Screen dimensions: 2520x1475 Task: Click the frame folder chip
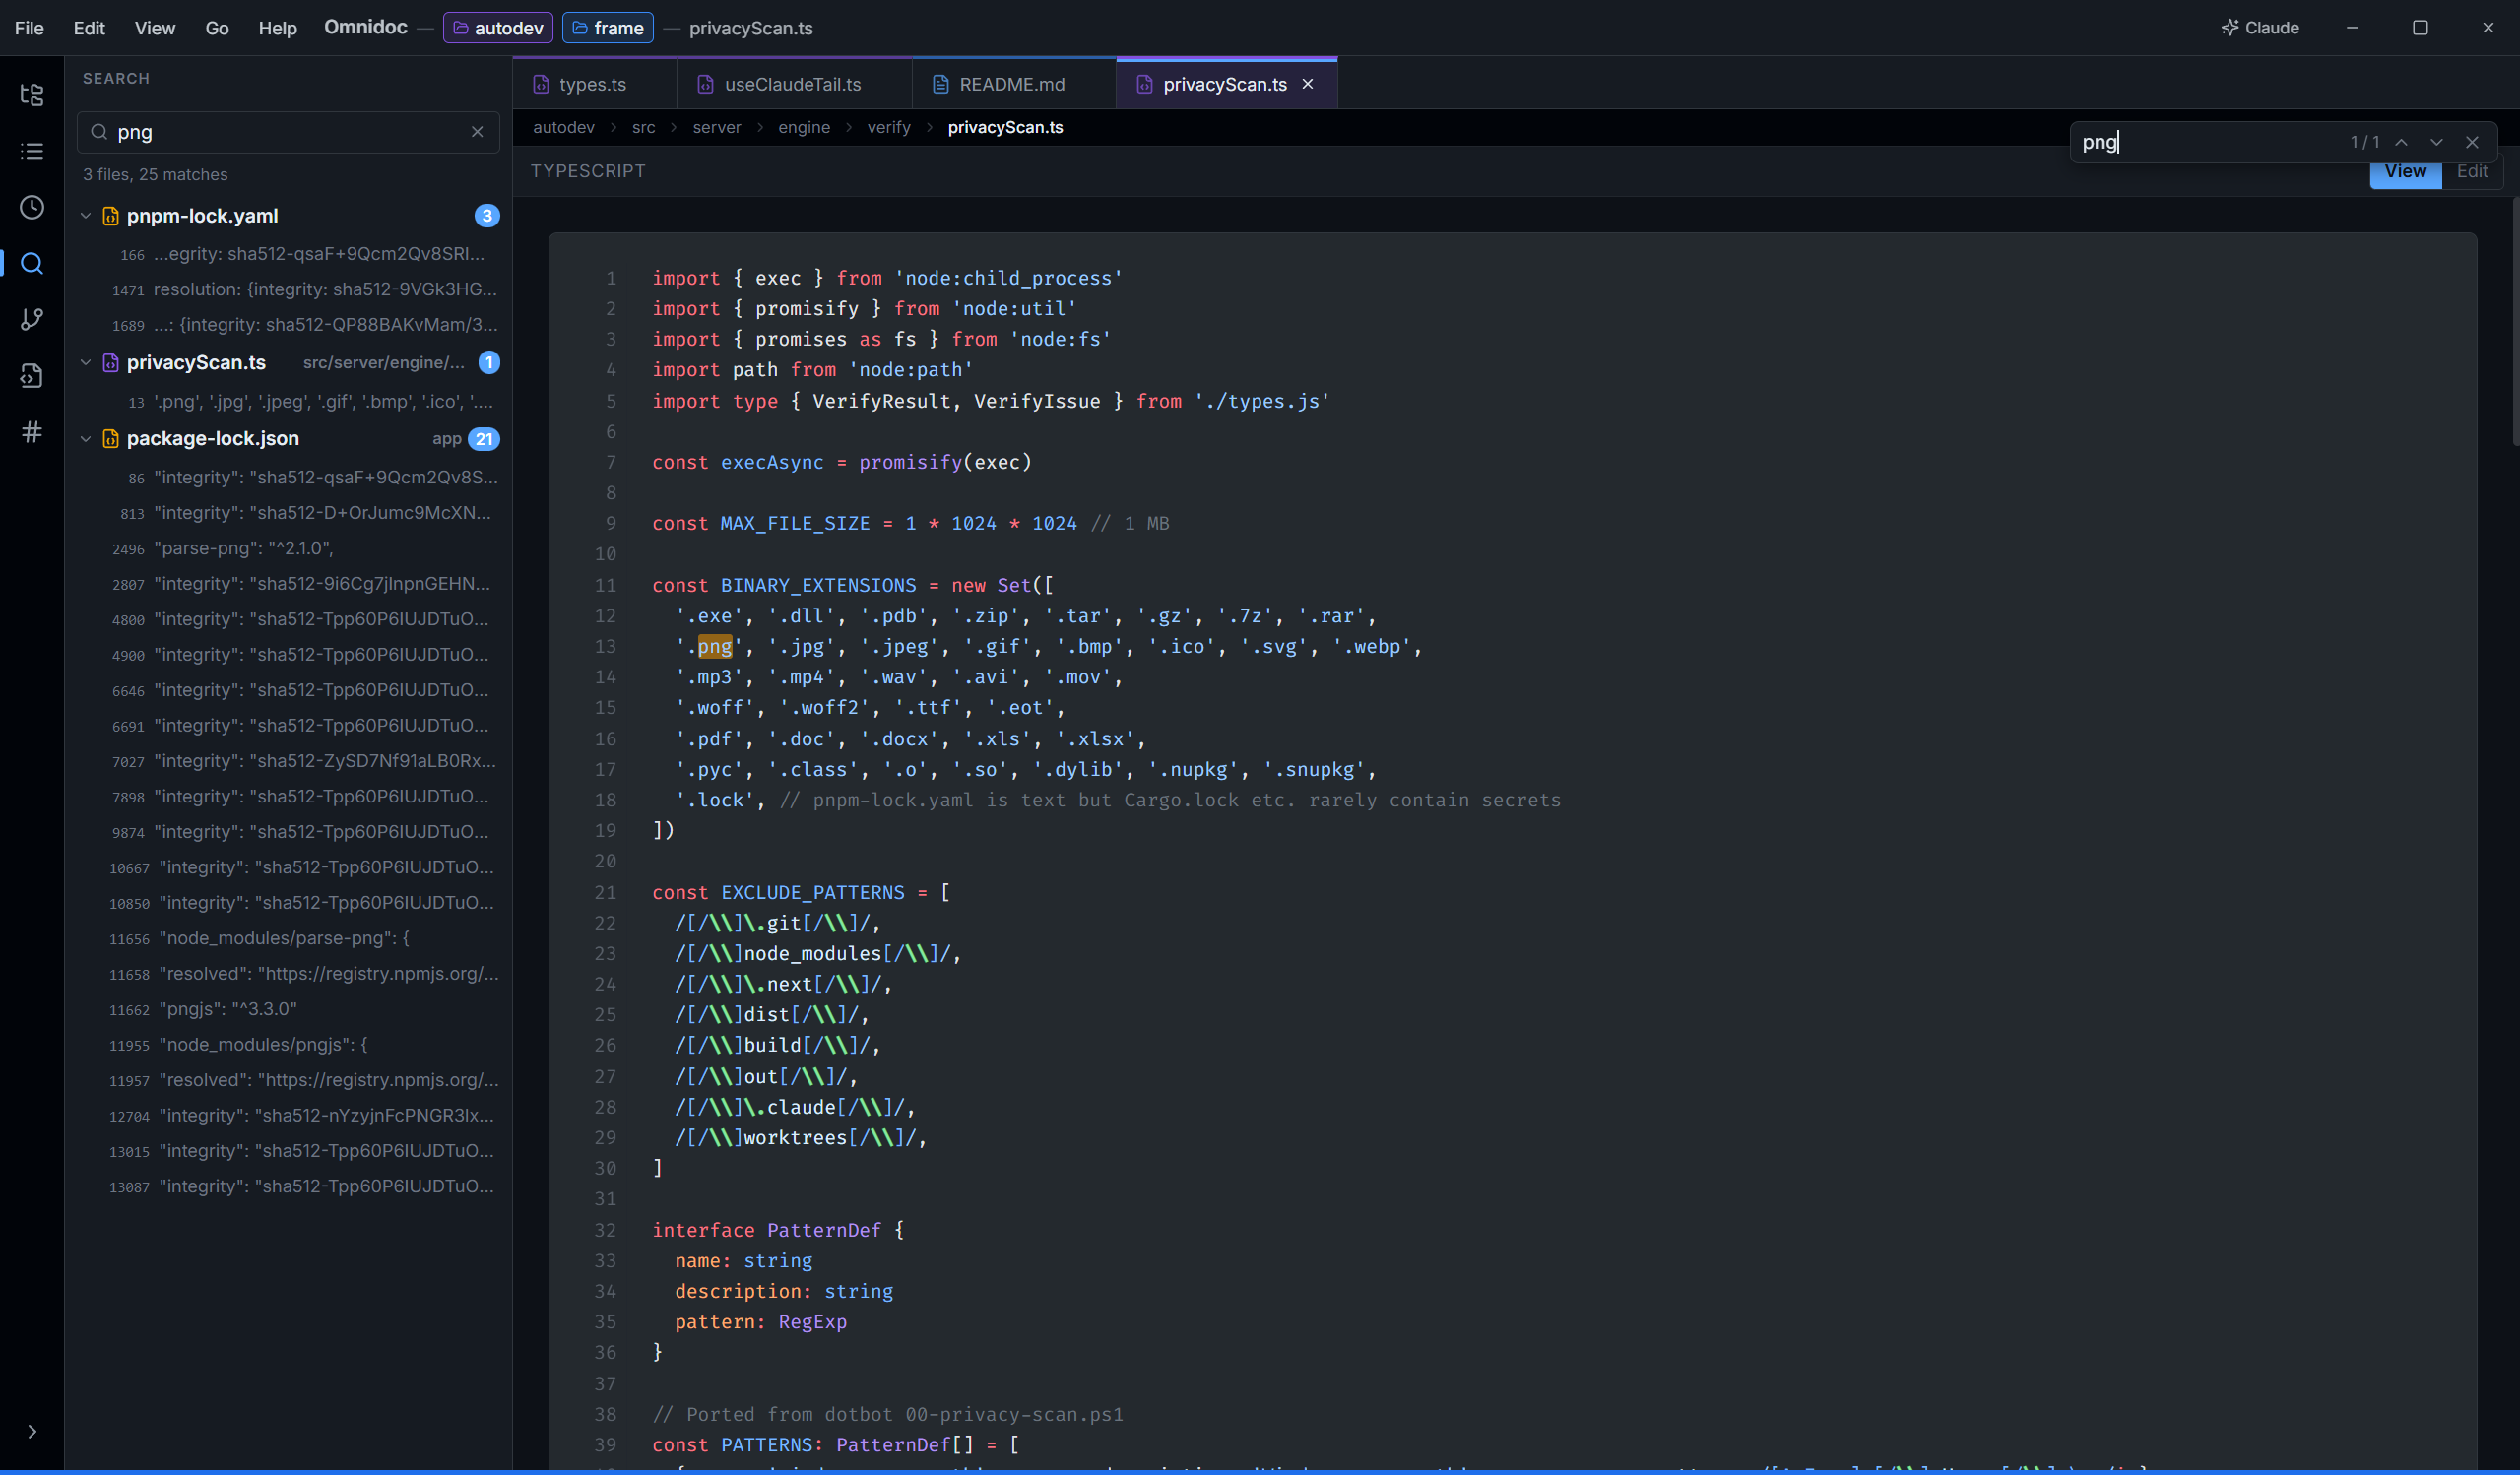point(608,28)
